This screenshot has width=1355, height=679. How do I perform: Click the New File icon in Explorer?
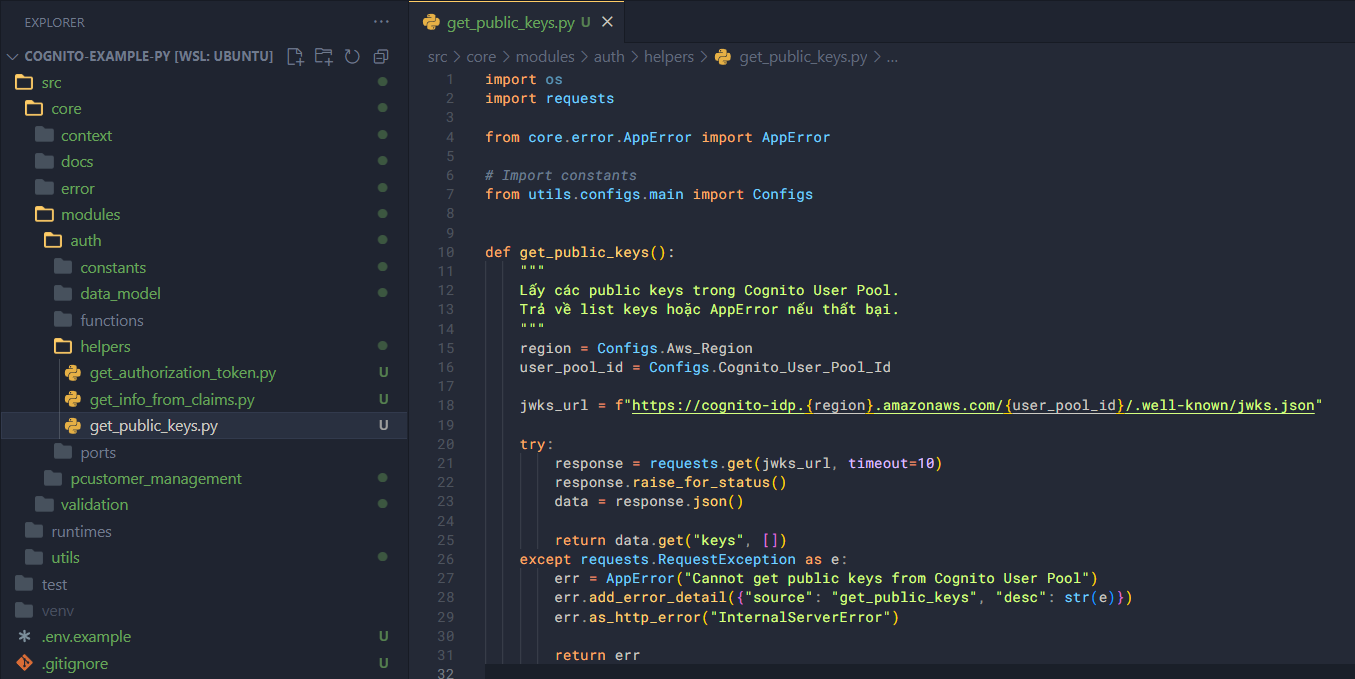click(295, 56)
